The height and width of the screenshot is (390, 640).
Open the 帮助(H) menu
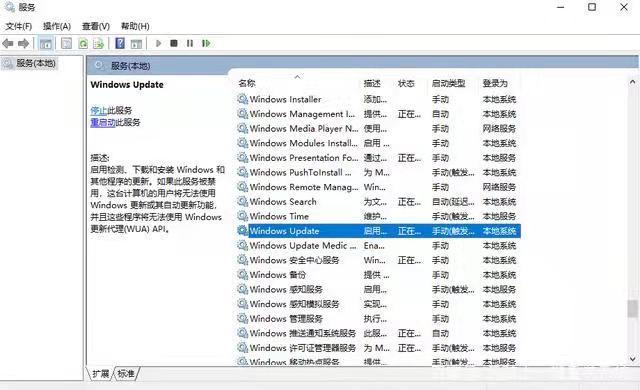pos(135,26)
